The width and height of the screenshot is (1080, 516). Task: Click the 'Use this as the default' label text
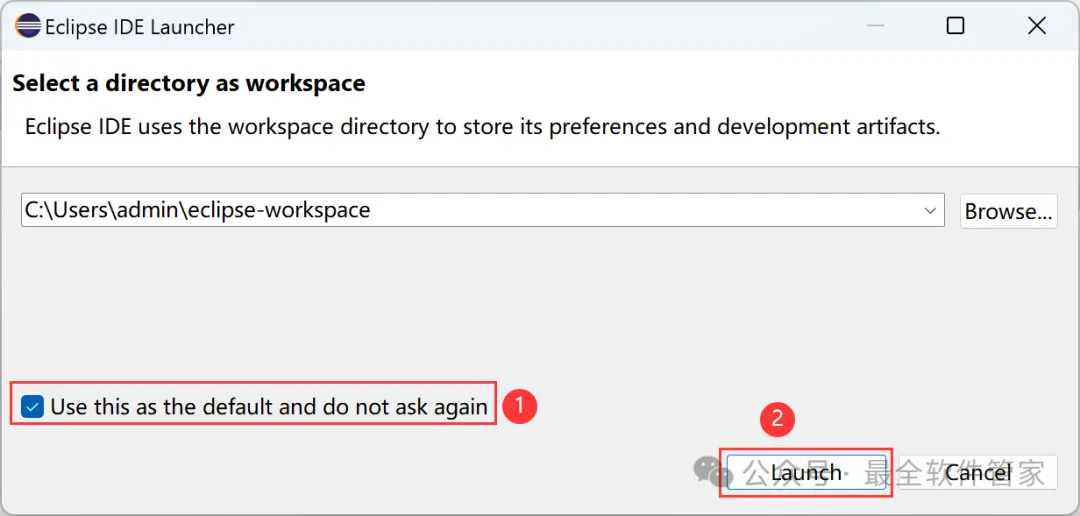click(268, 407)
